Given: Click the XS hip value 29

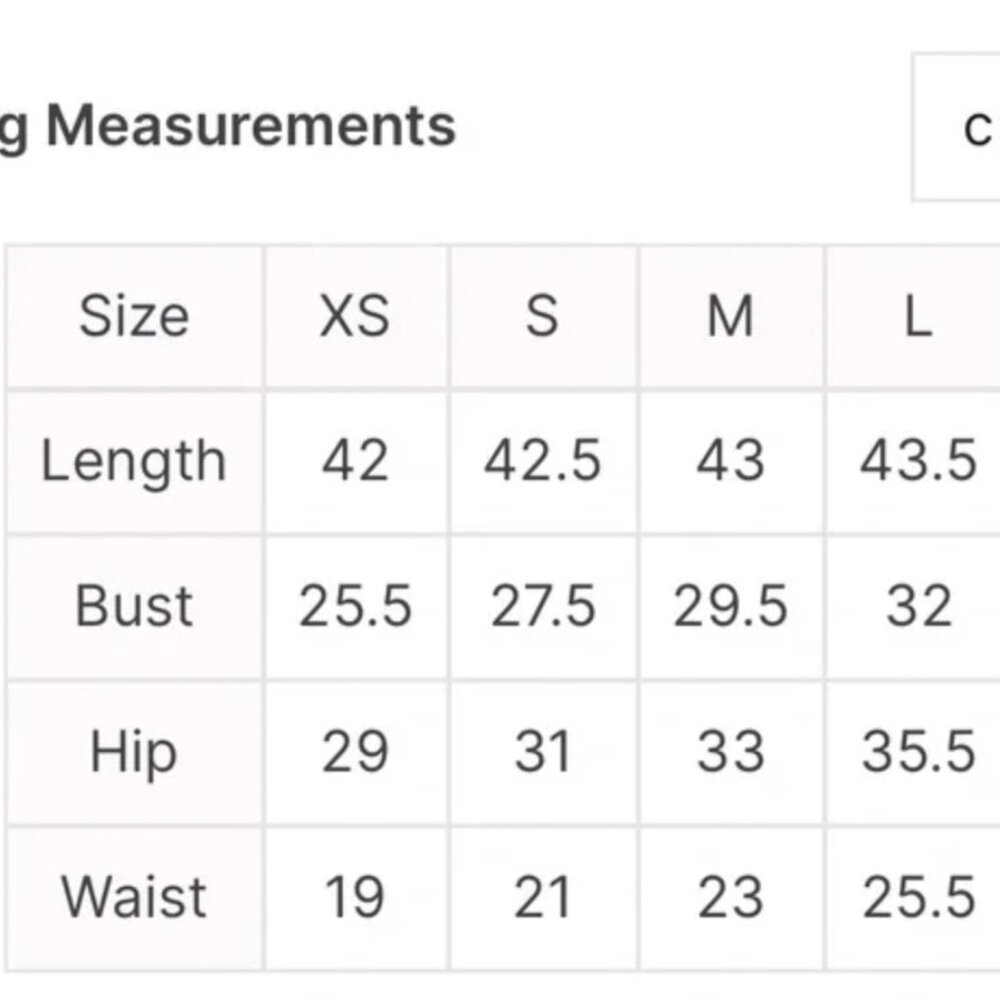Looking at the screenshot, I should click(356, 751).
